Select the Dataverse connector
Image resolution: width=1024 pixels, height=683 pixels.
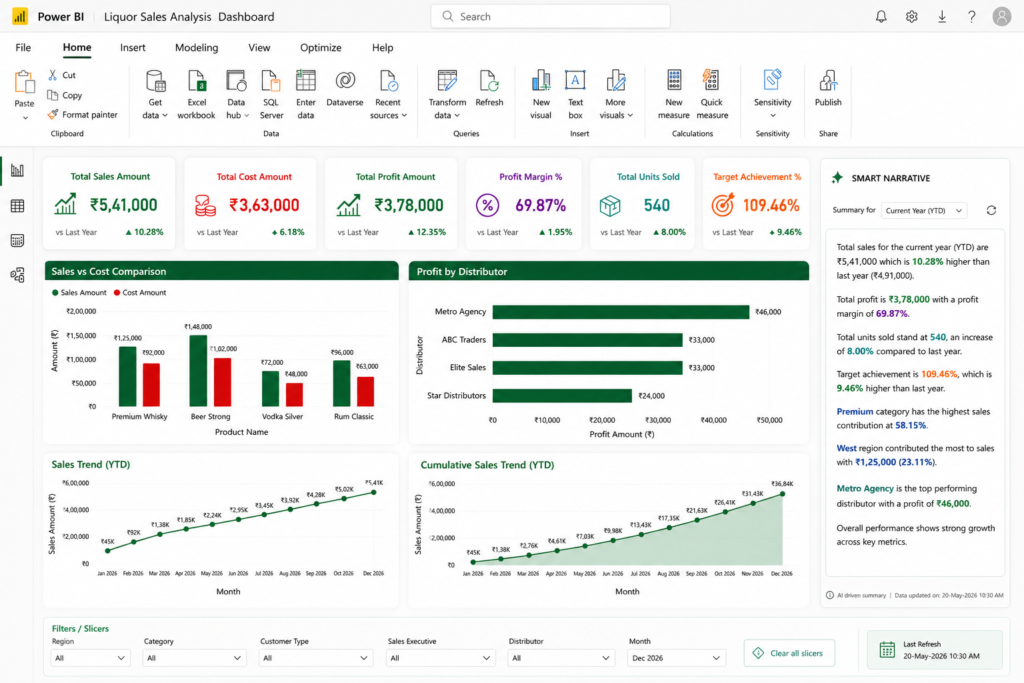tap(345, 88)
